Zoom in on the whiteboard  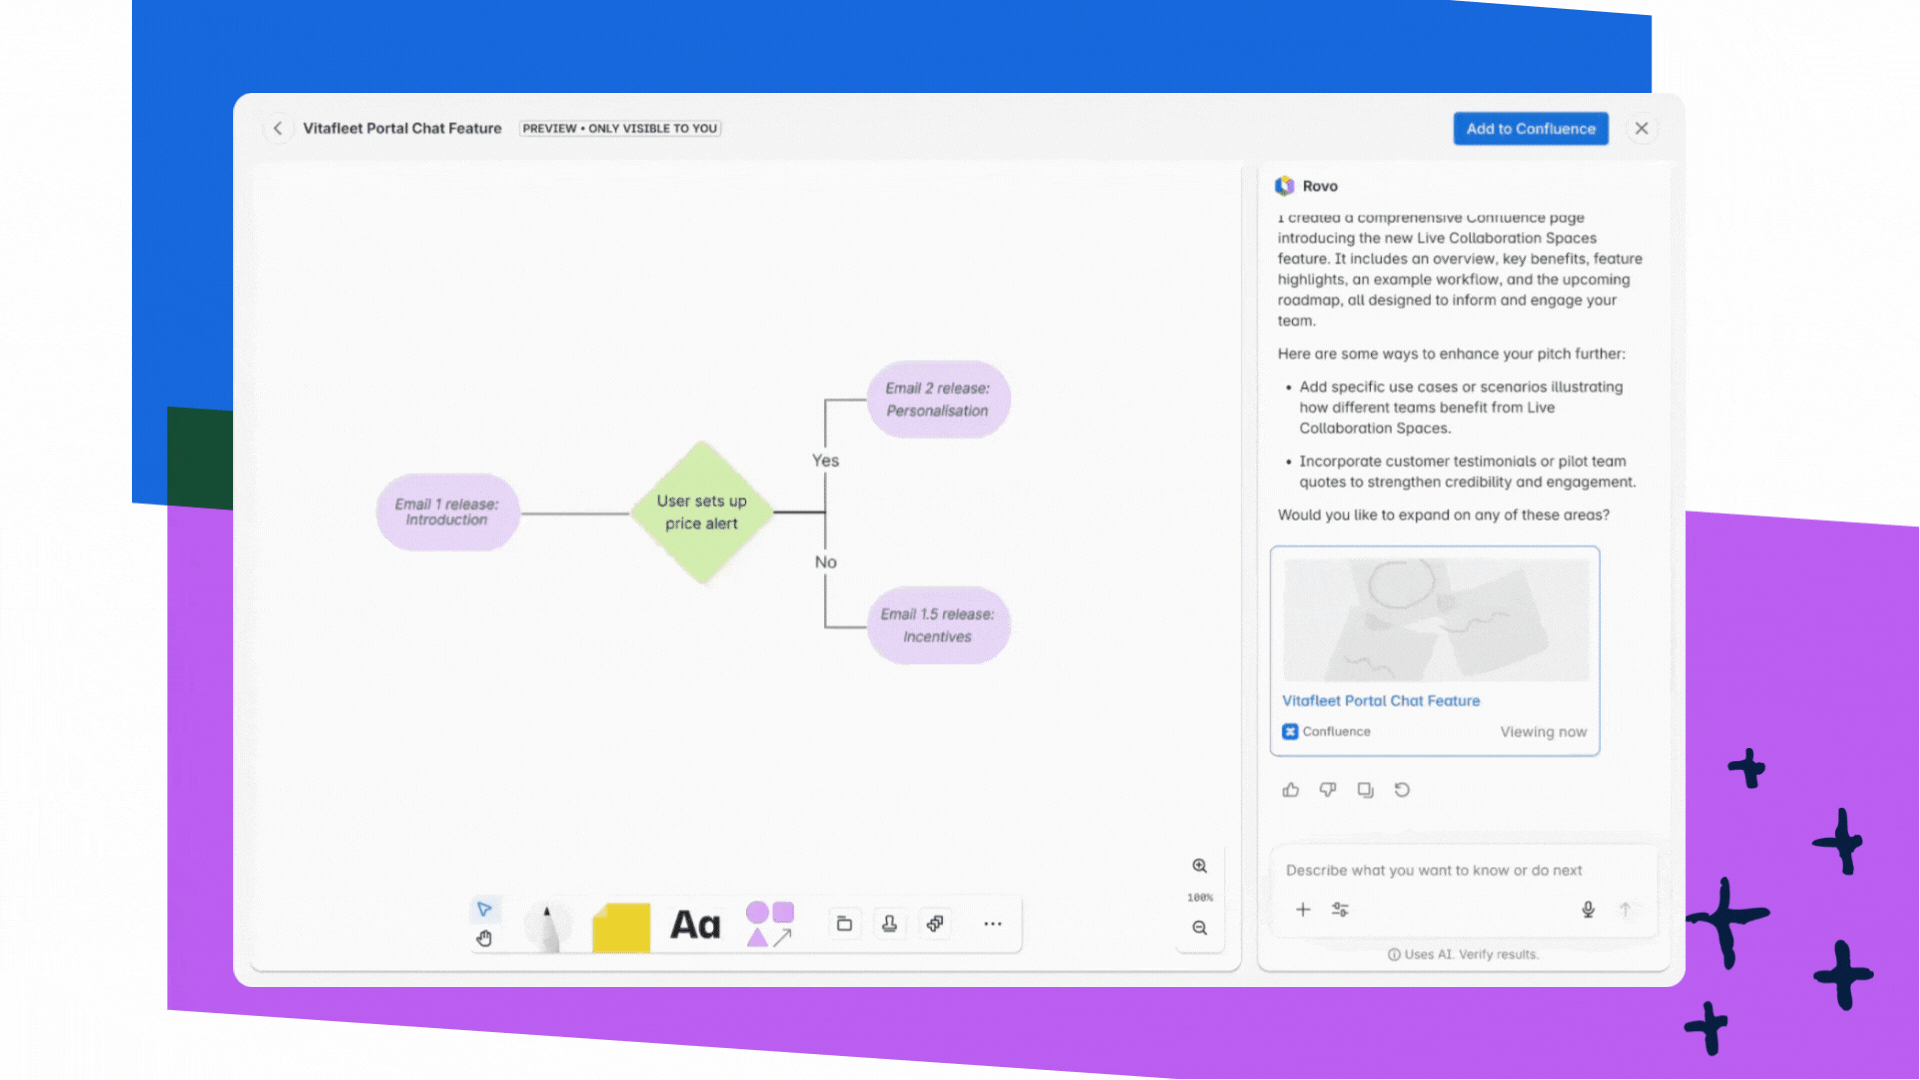1200,866
